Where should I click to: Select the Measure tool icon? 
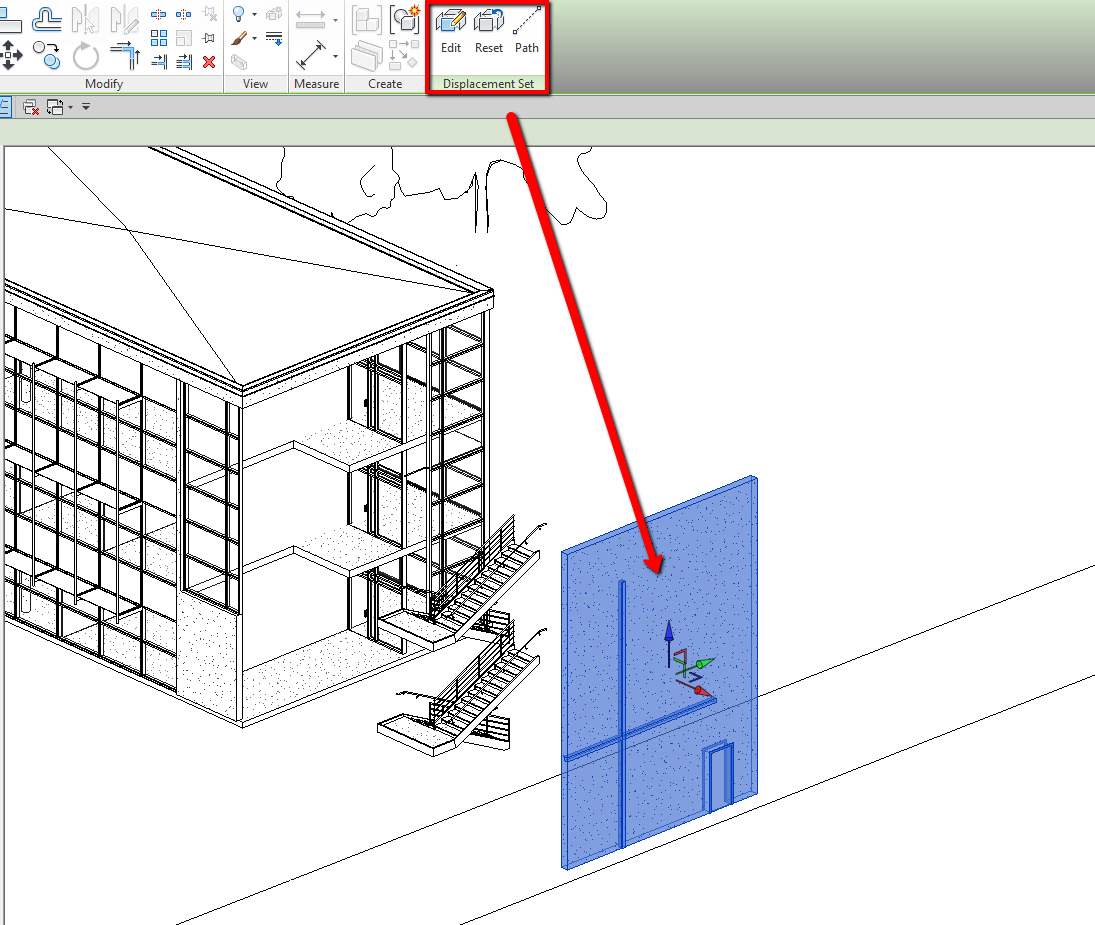310,56
